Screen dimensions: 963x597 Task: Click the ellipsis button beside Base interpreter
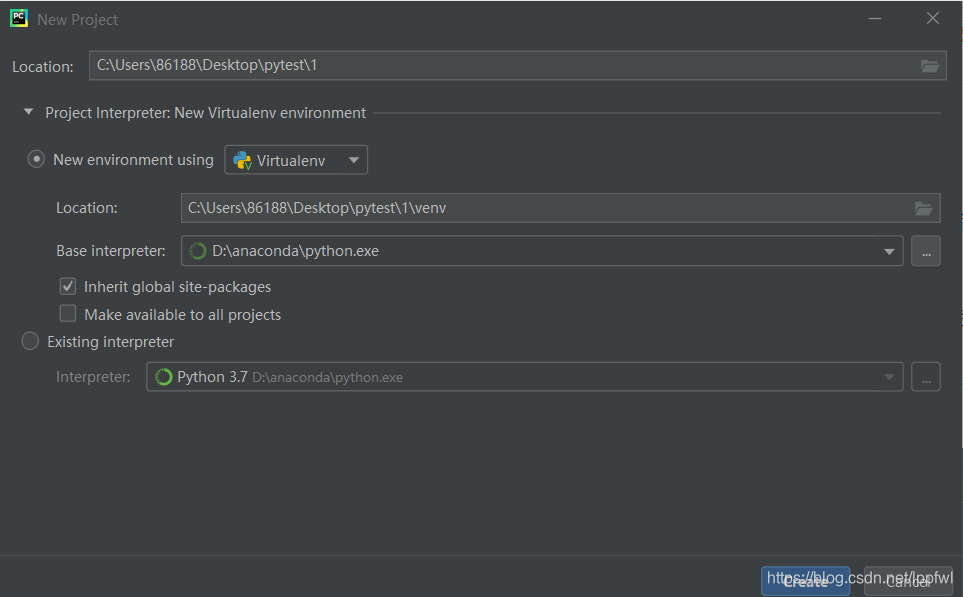click(x=926, y=251)
